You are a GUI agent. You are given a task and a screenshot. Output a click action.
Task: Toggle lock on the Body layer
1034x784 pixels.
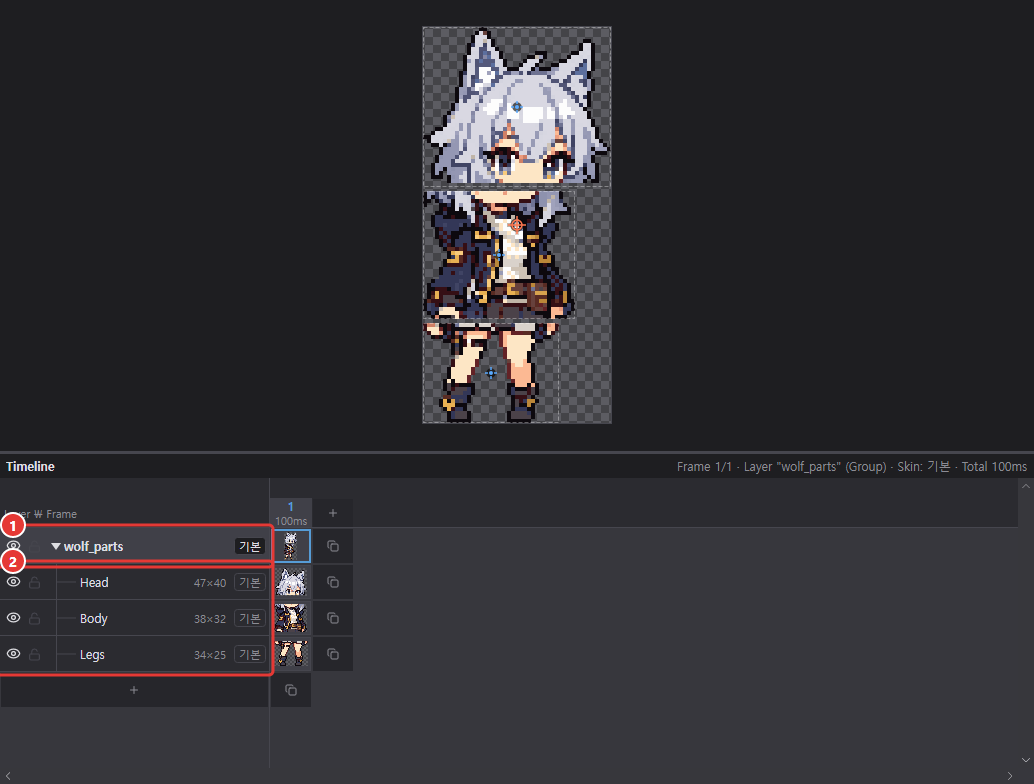point(34,618)
